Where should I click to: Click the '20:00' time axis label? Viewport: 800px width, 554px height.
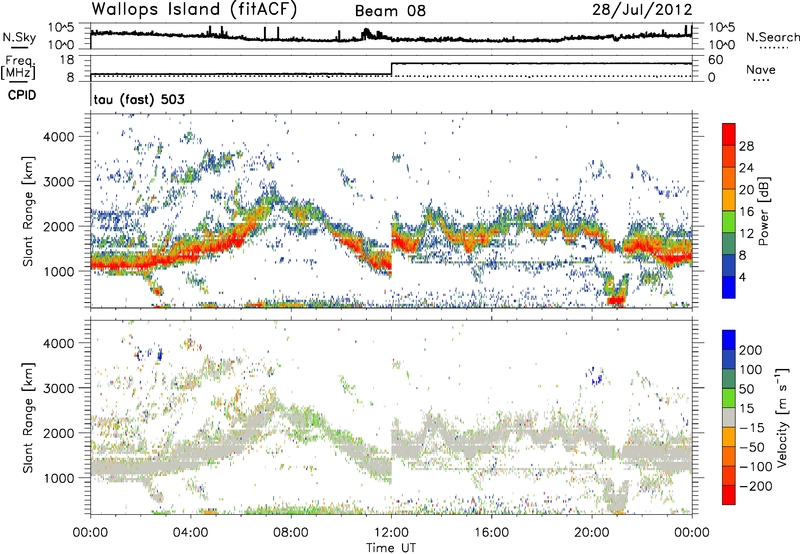592,533
